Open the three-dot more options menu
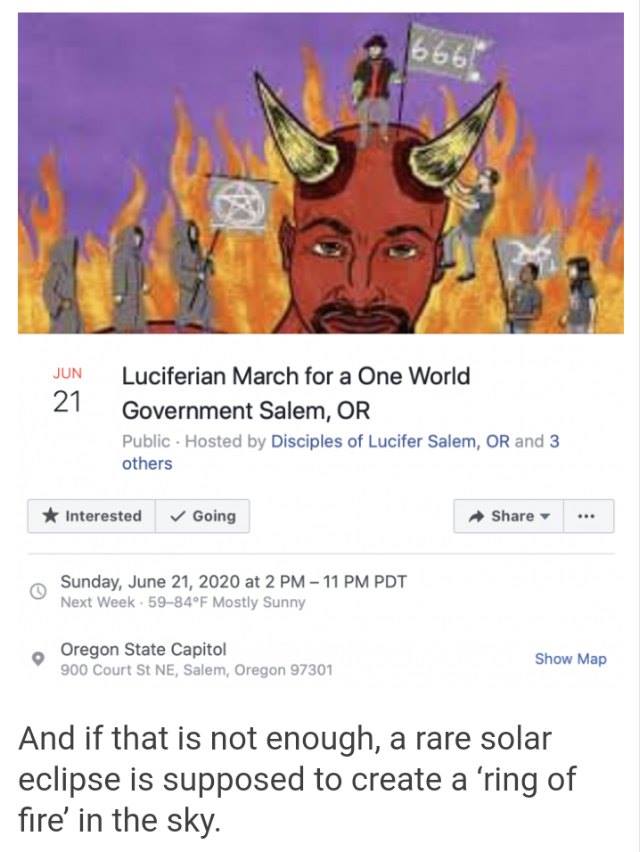This screenshot has height=852, width=640. (x=587, y=516)
